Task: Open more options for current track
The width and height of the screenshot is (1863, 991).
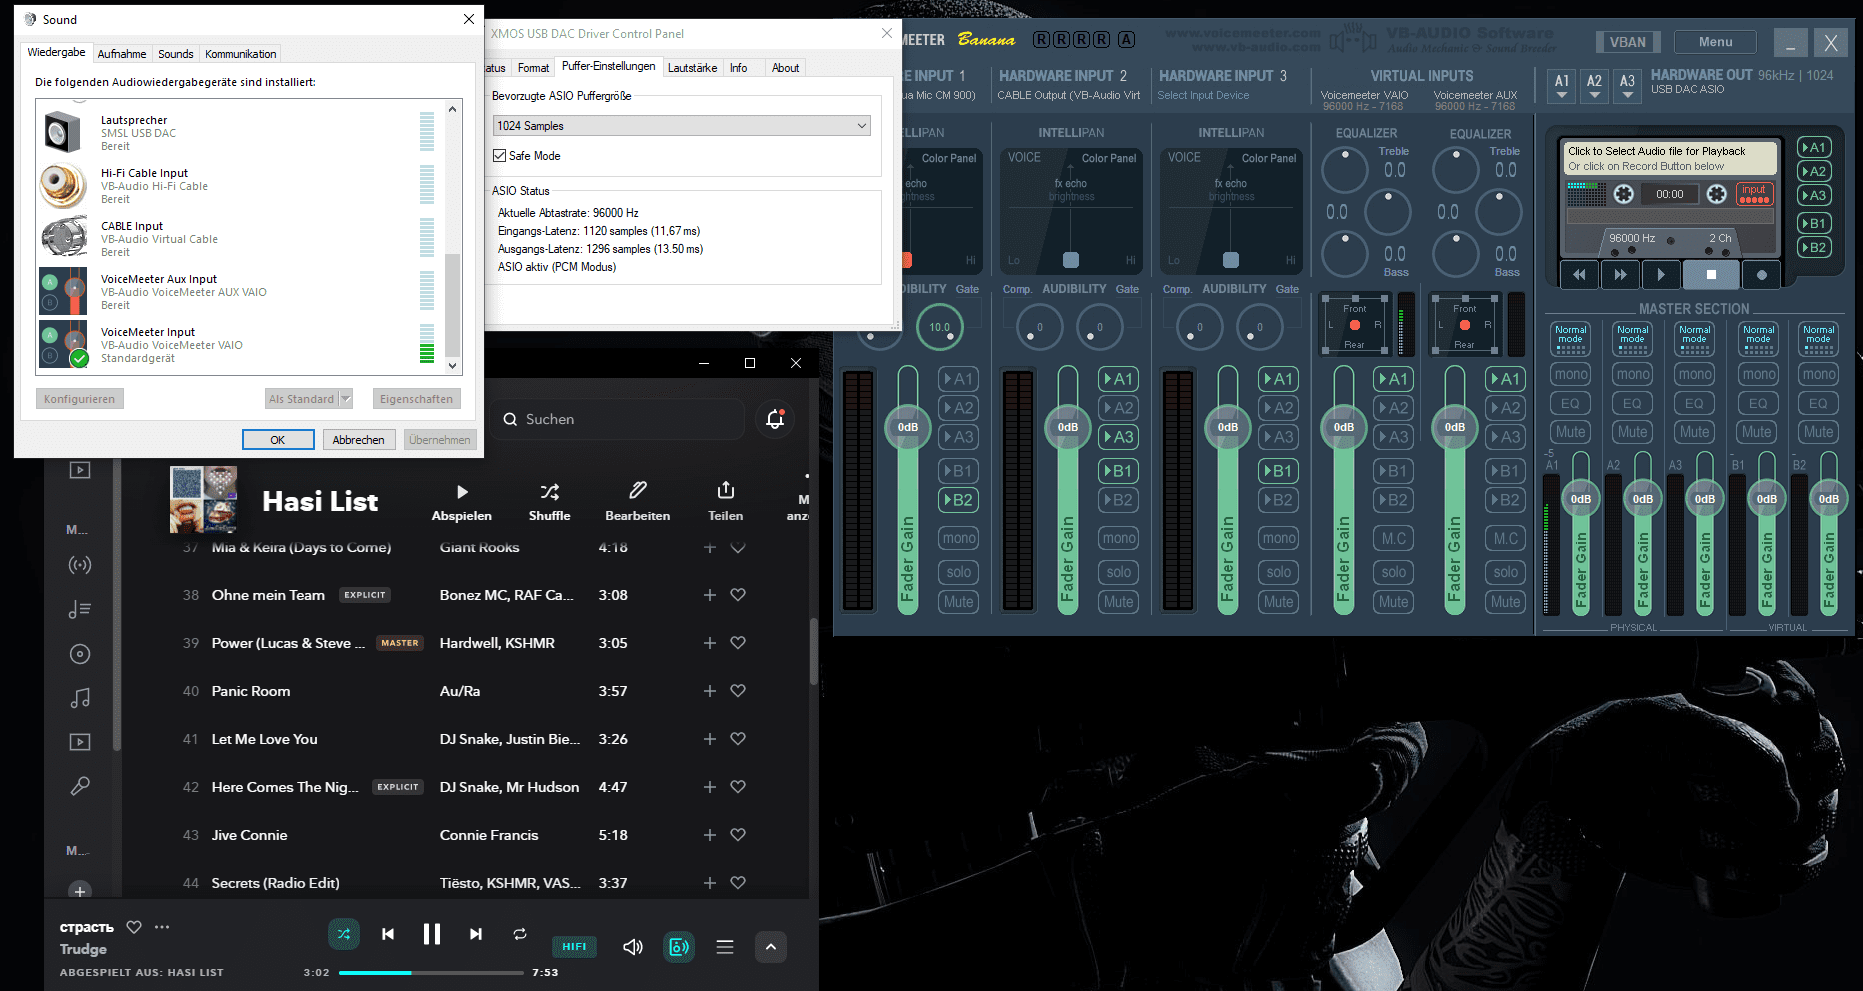Action: [x=162, y=927]
